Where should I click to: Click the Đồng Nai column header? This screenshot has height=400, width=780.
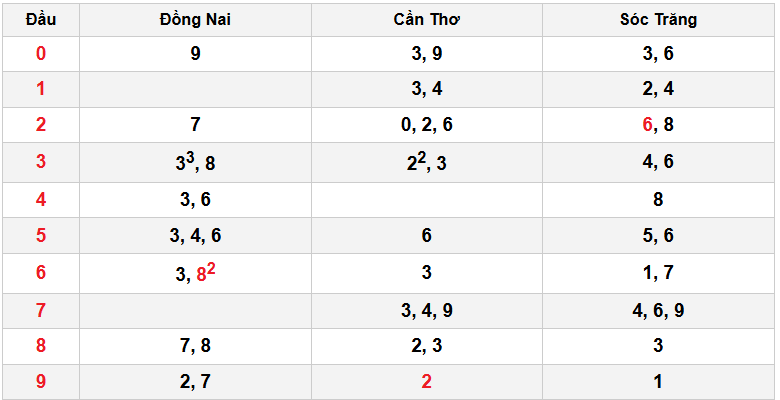coord(195,19)
